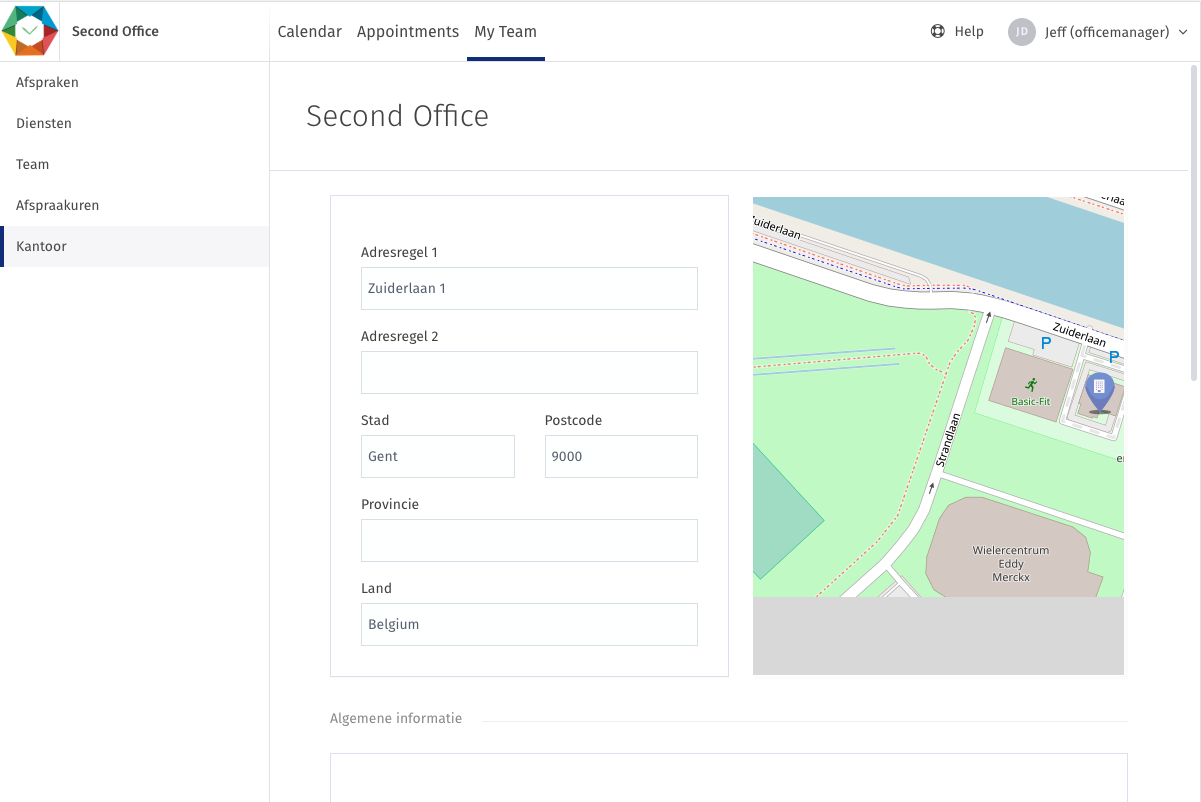This screenshot has height=802, width=1201.
Task: Click the Basic-Fit runner icon on map
Action: pyautogui.click(x=1030, y=384)
